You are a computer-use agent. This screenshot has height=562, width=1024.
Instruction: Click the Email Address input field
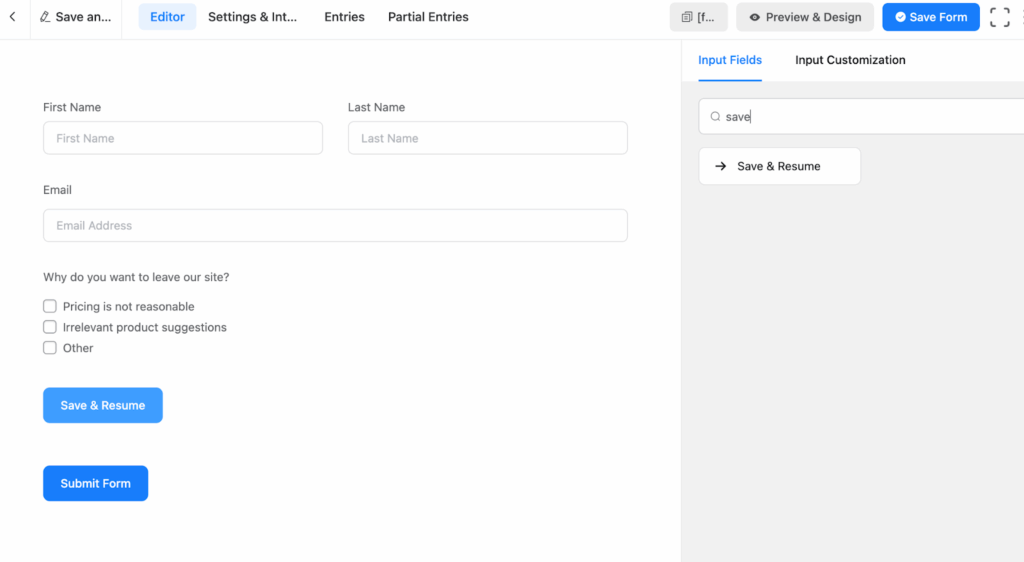click(335, 225)
